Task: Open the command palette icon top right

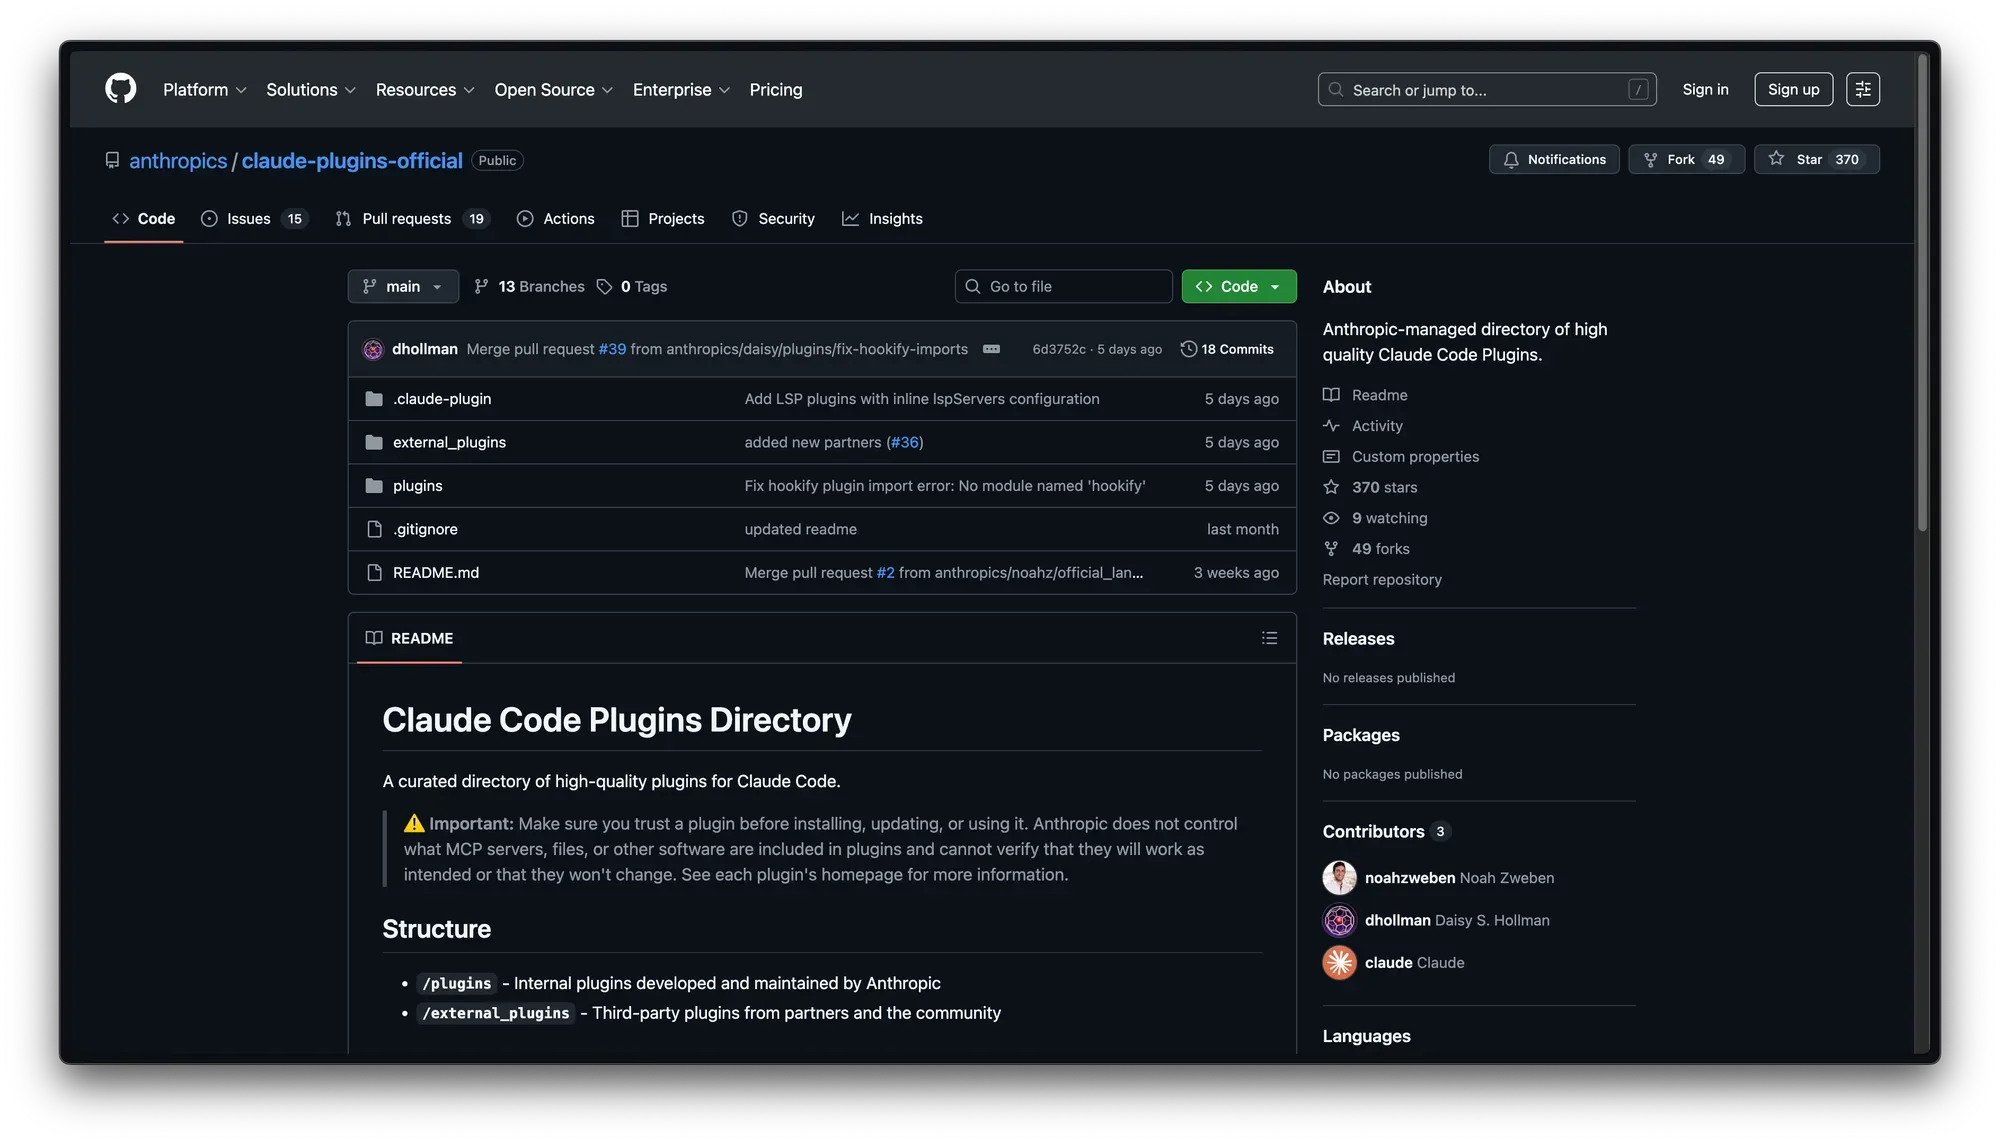Action: coord(1862,89)
